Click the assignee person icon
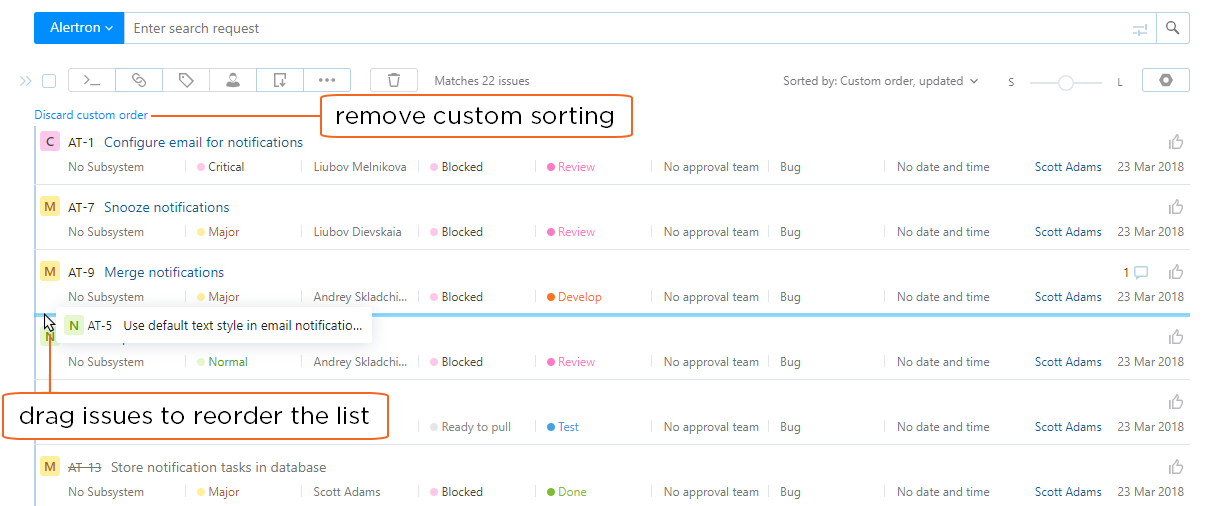This screenshot has height=506, width=1221. pyautogui.click(x=232, y=81)
